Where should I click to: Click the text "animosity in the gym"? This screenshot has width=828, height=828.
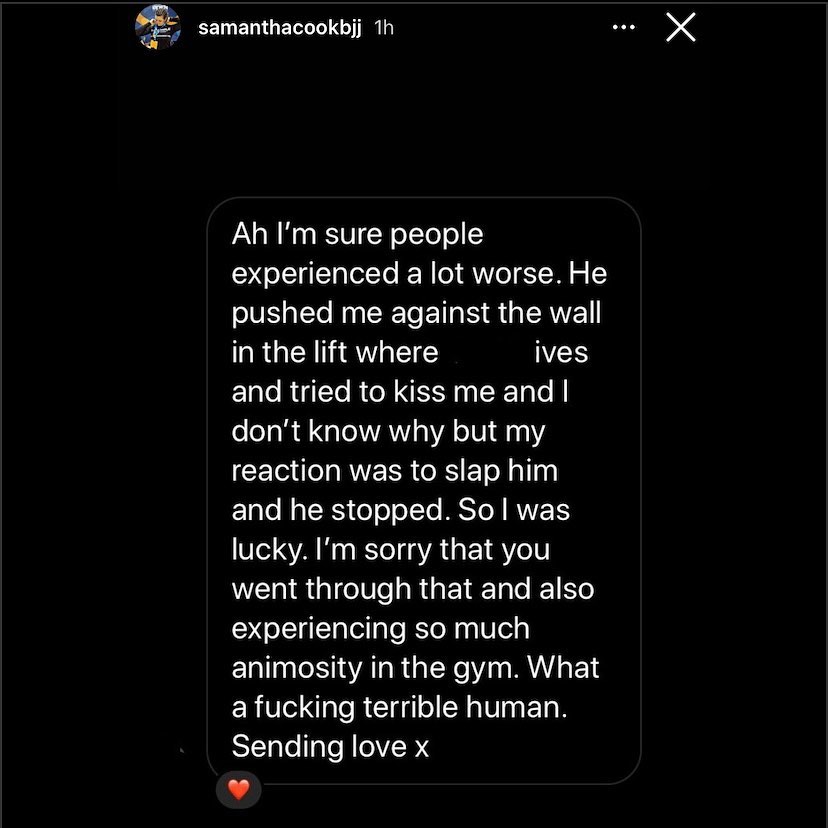(377, 668)
